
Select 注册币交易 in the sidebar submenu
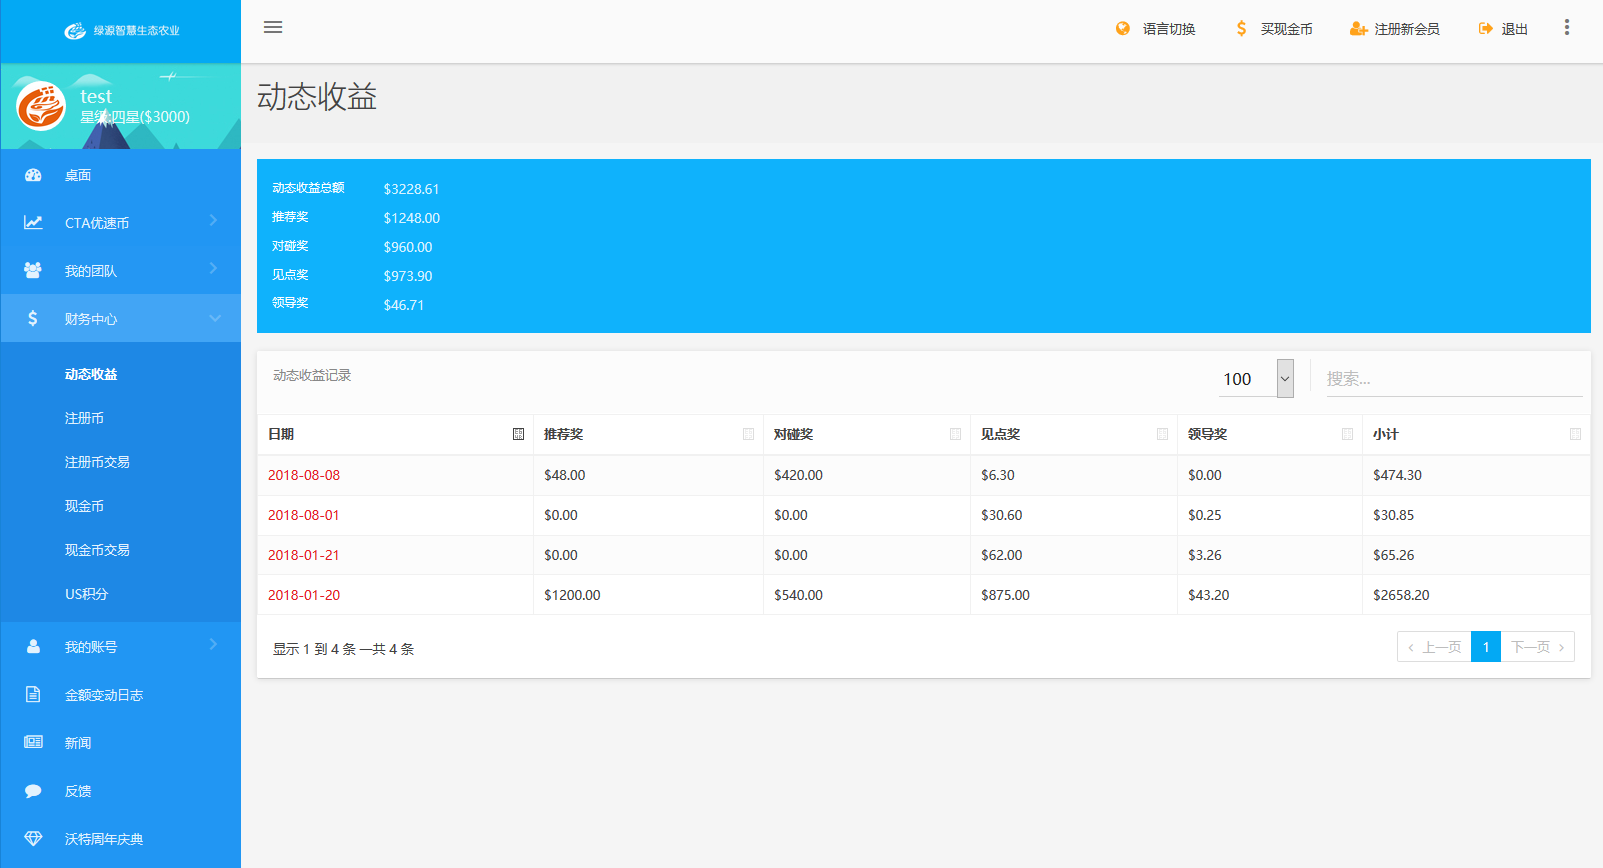(97, 462)
